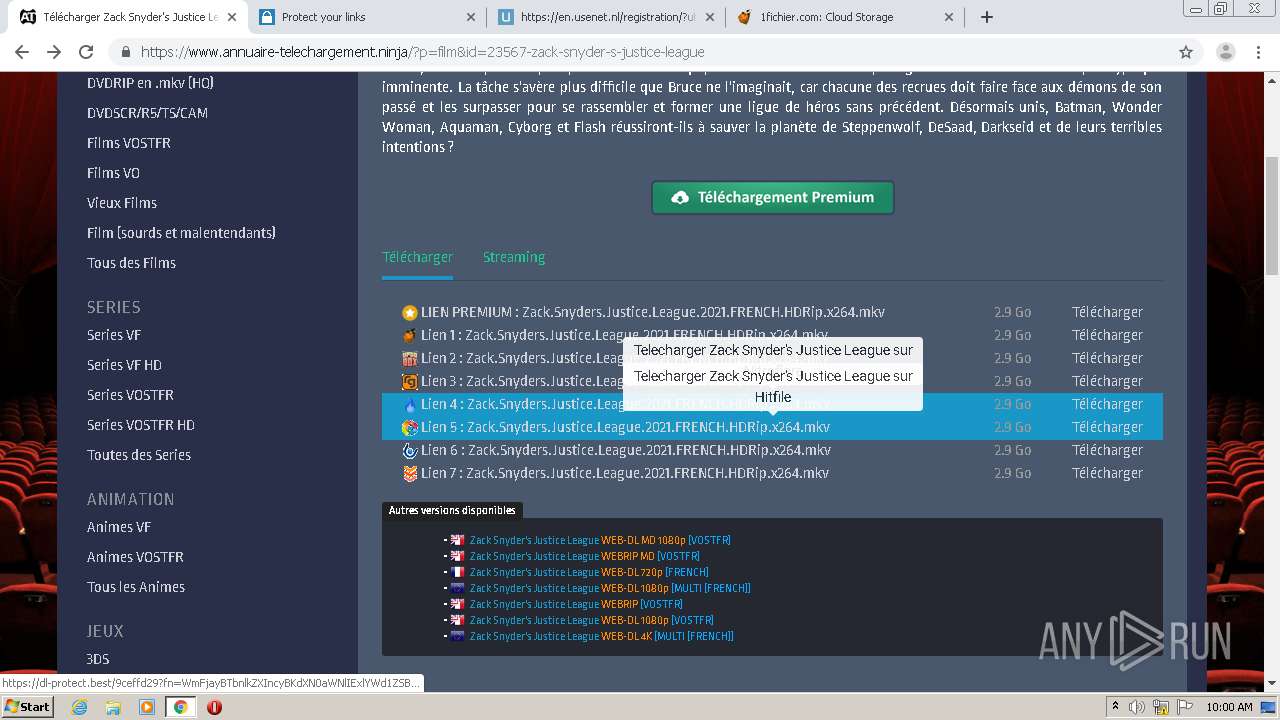Switch to Protect your links tab

[366, 17]
